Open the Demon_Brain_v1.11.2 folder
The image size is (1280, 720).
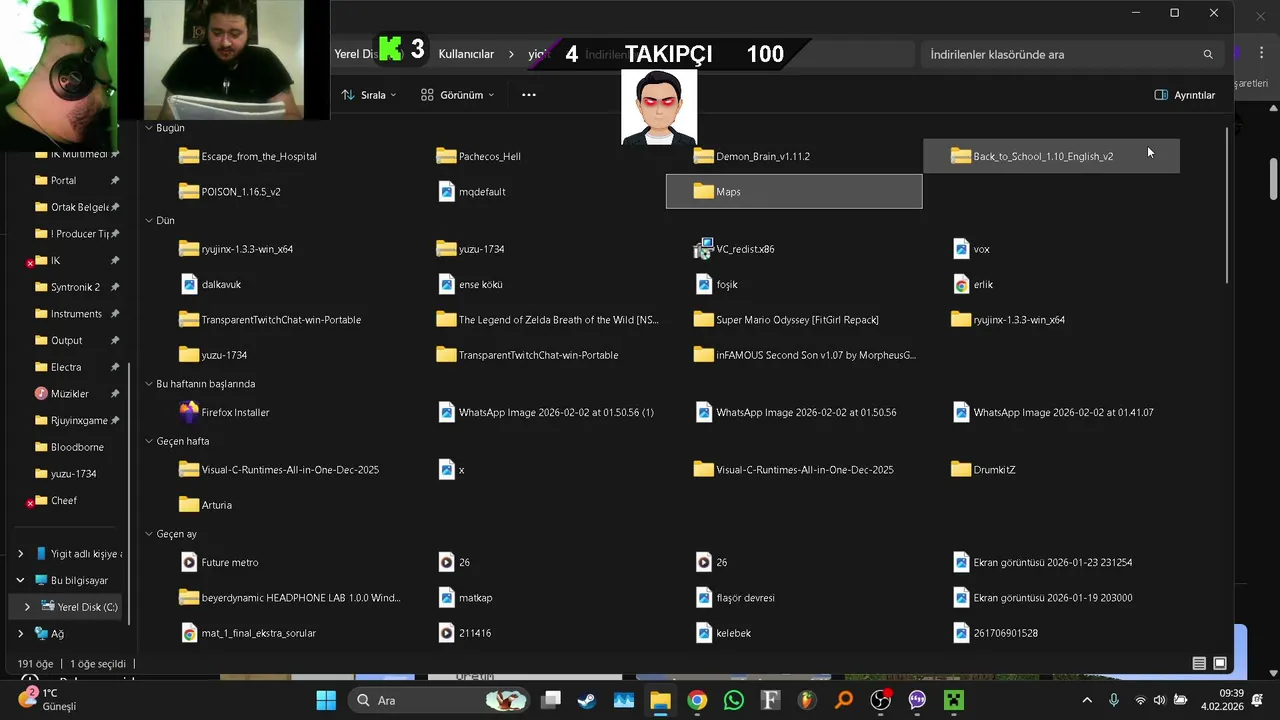752,156
